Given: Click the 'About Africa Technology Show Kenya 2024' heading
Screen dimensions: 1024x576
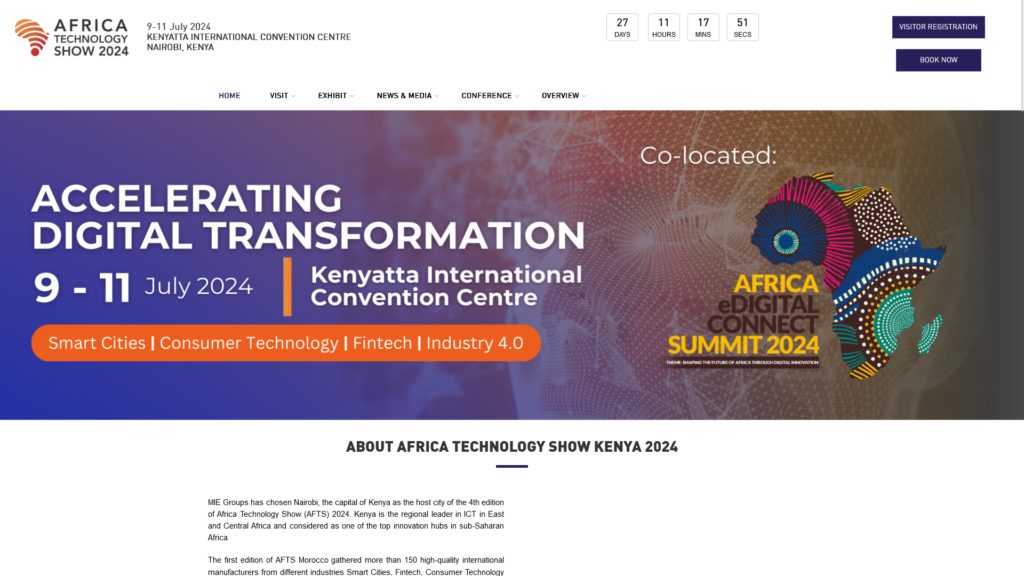Looking at the screenshot, I should coord(512,447).
